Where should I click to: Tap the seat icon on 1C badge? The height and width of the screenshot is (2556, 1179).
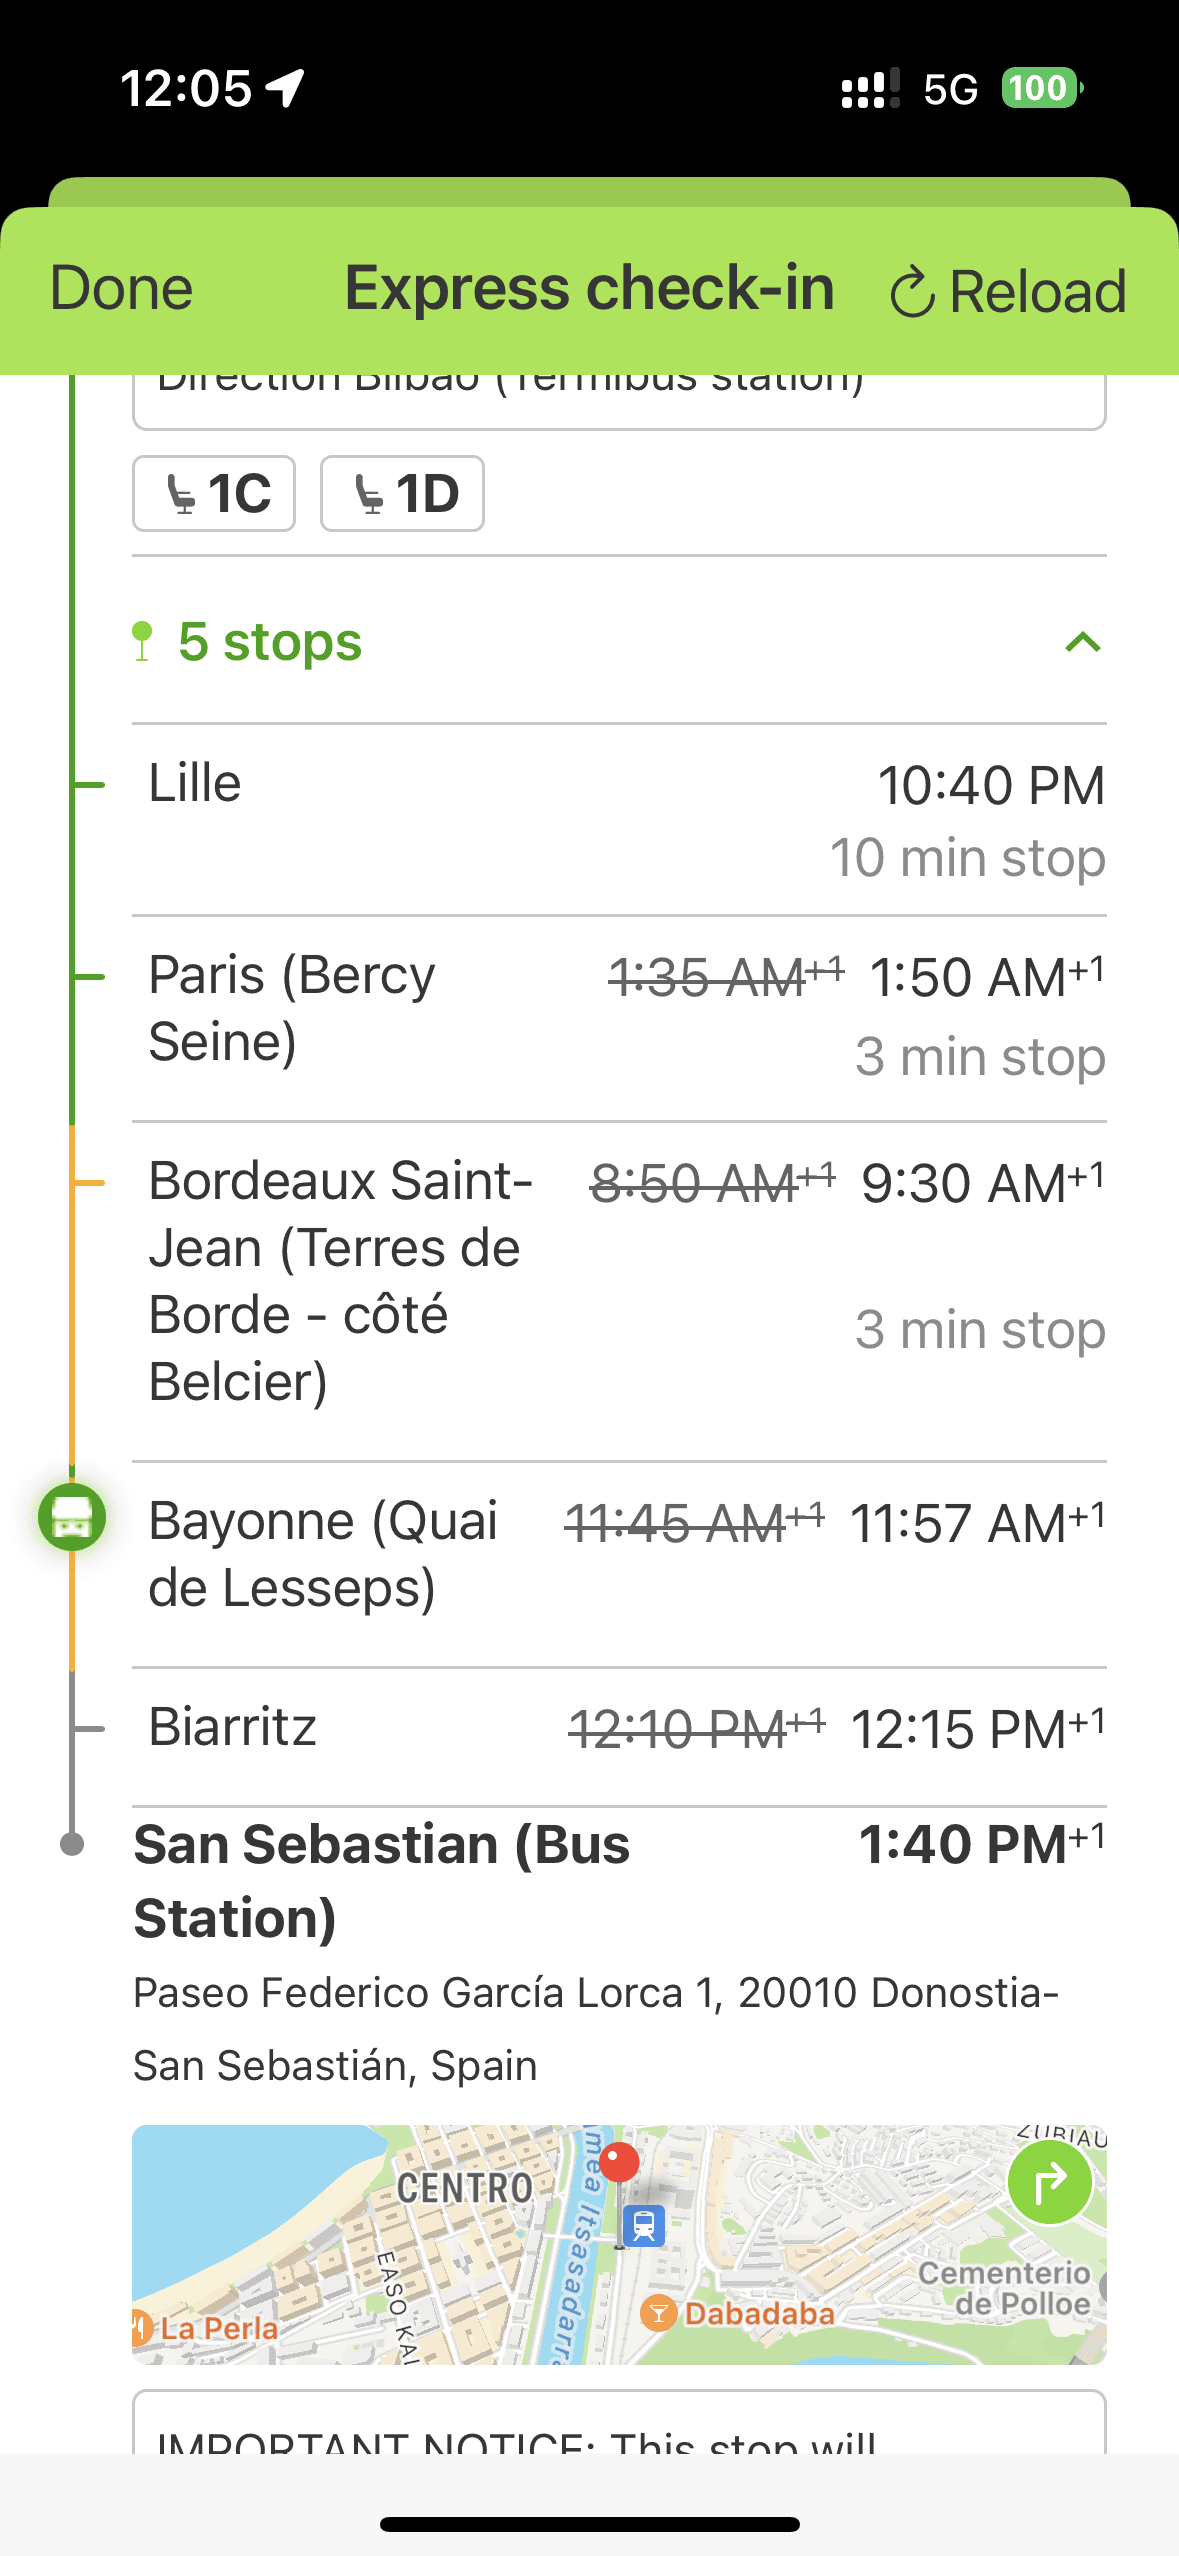[180, 494]
